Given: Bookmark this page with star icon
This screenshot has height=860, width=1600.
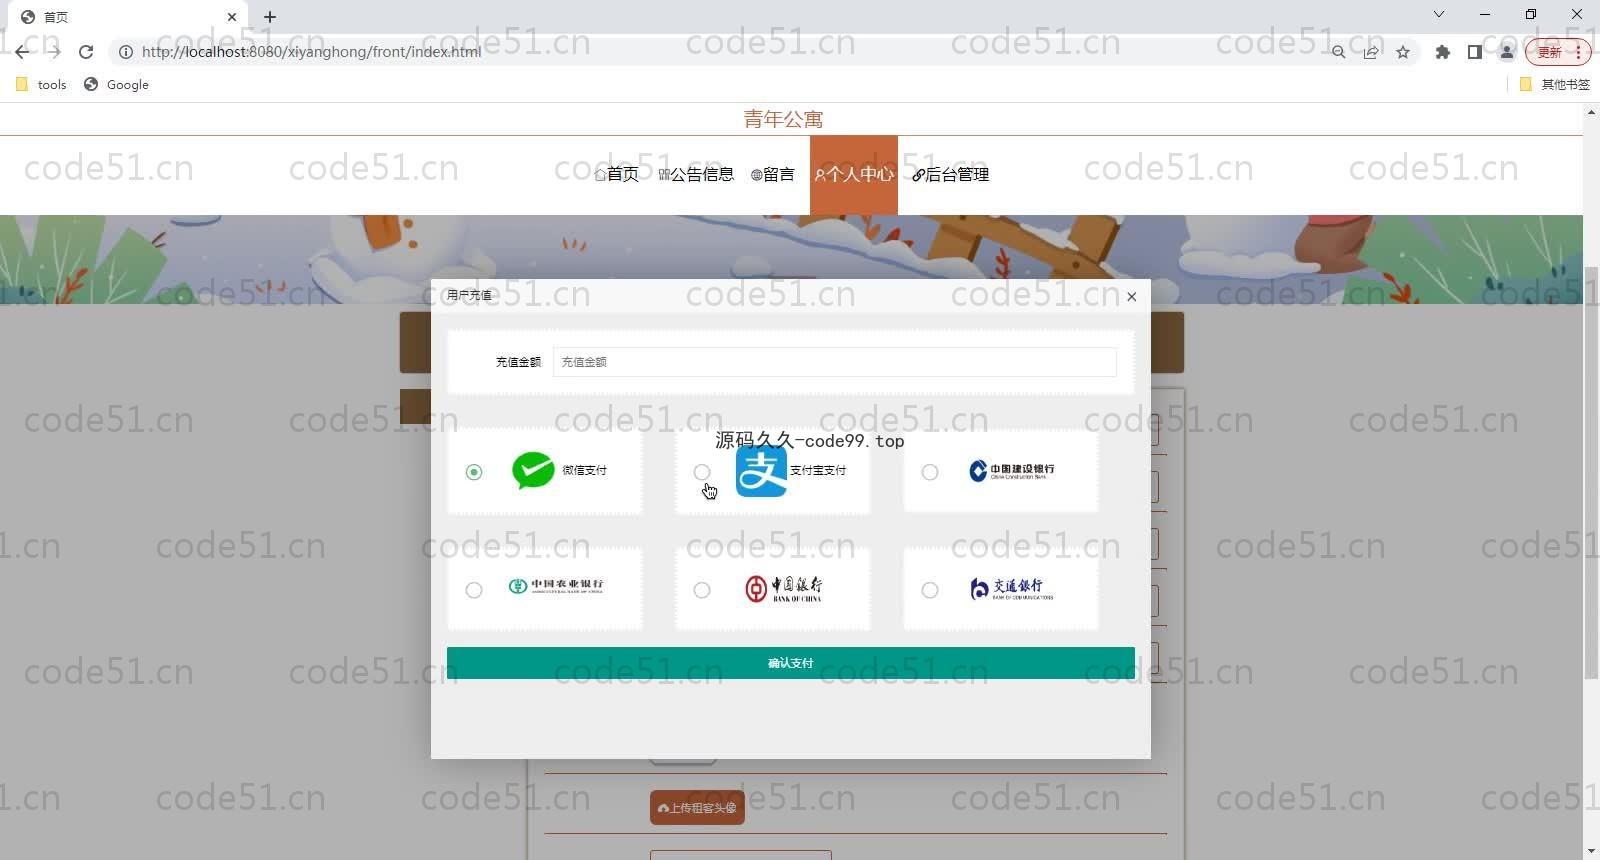Looking at the screenshot, I should [1403, 52].
